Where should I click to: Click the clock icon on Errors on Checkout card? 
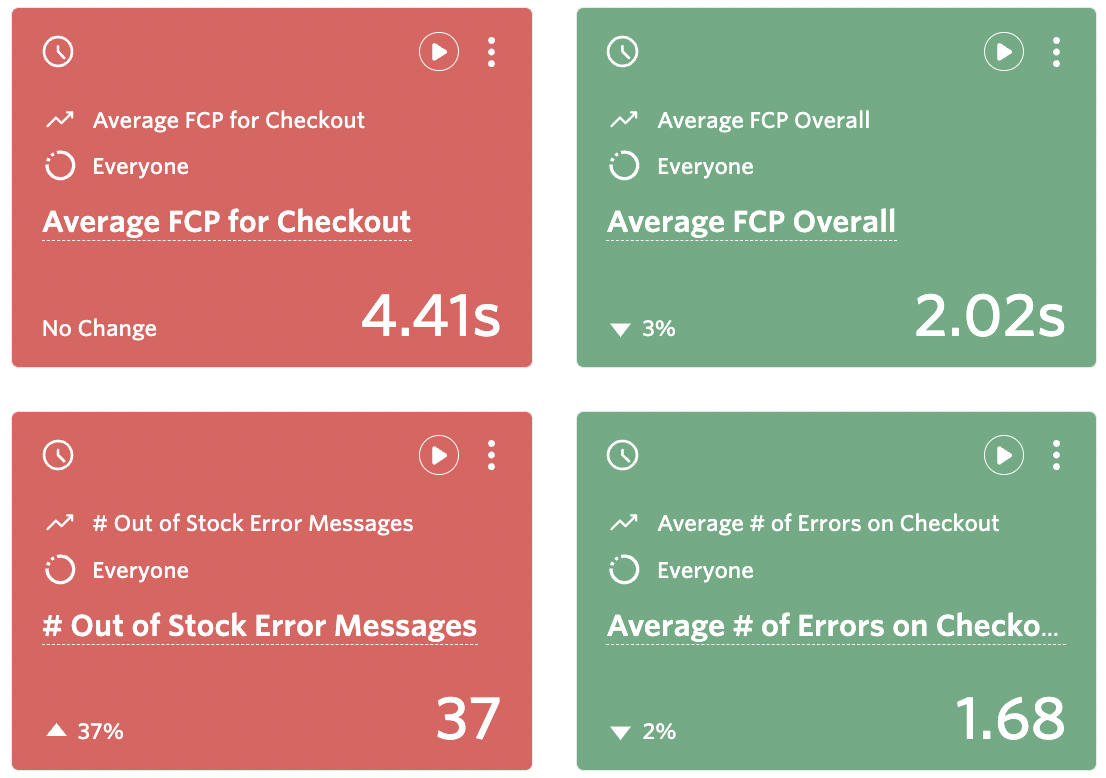tap(622, 455)
